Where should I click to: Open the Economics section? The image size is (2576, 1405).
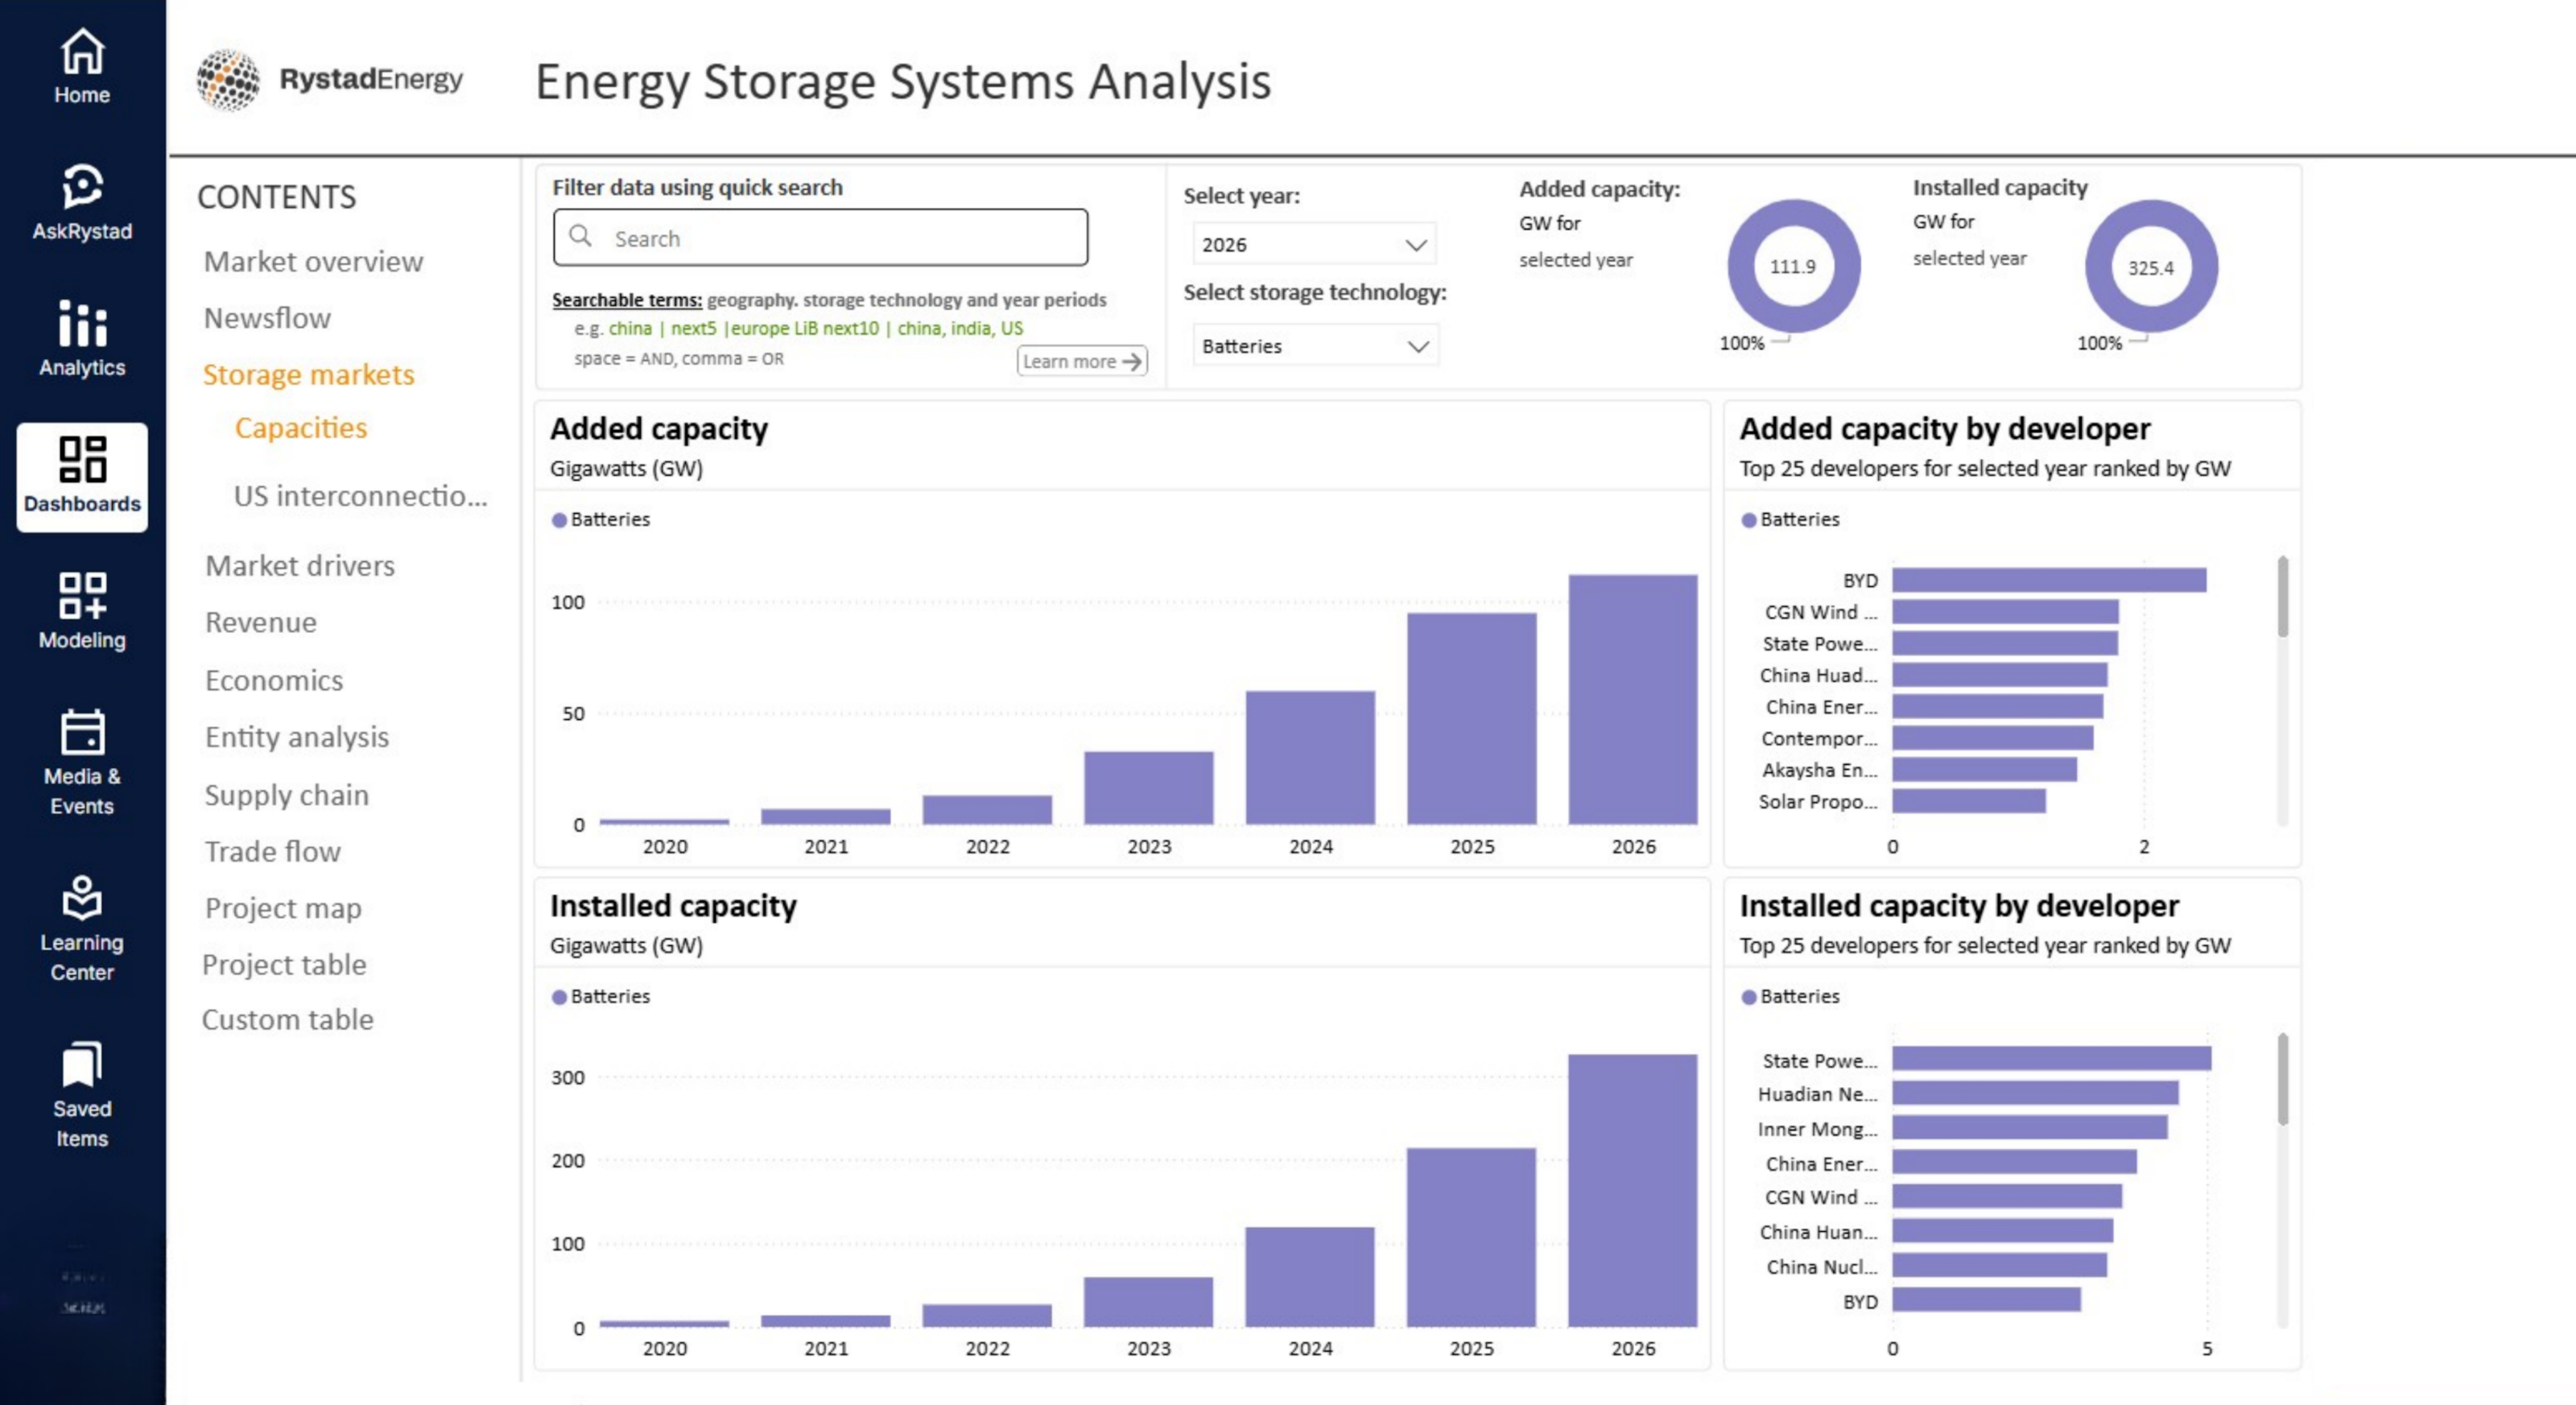[274, 680]
